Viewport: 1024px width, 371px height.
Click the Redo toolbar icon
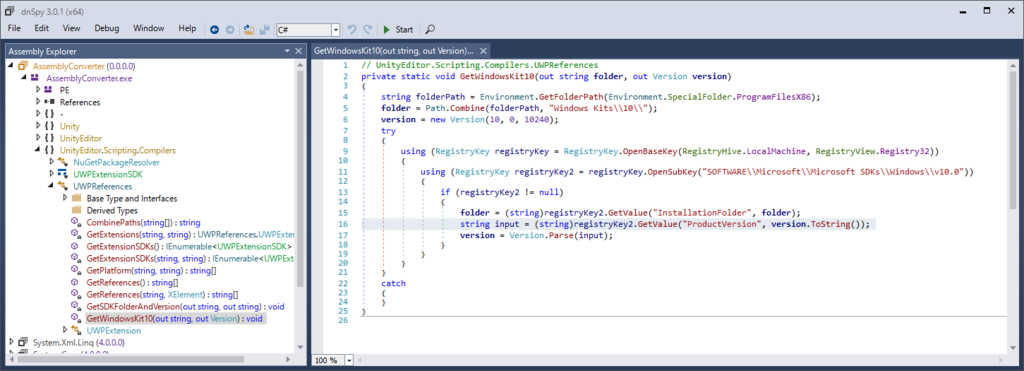coord(368,29)
